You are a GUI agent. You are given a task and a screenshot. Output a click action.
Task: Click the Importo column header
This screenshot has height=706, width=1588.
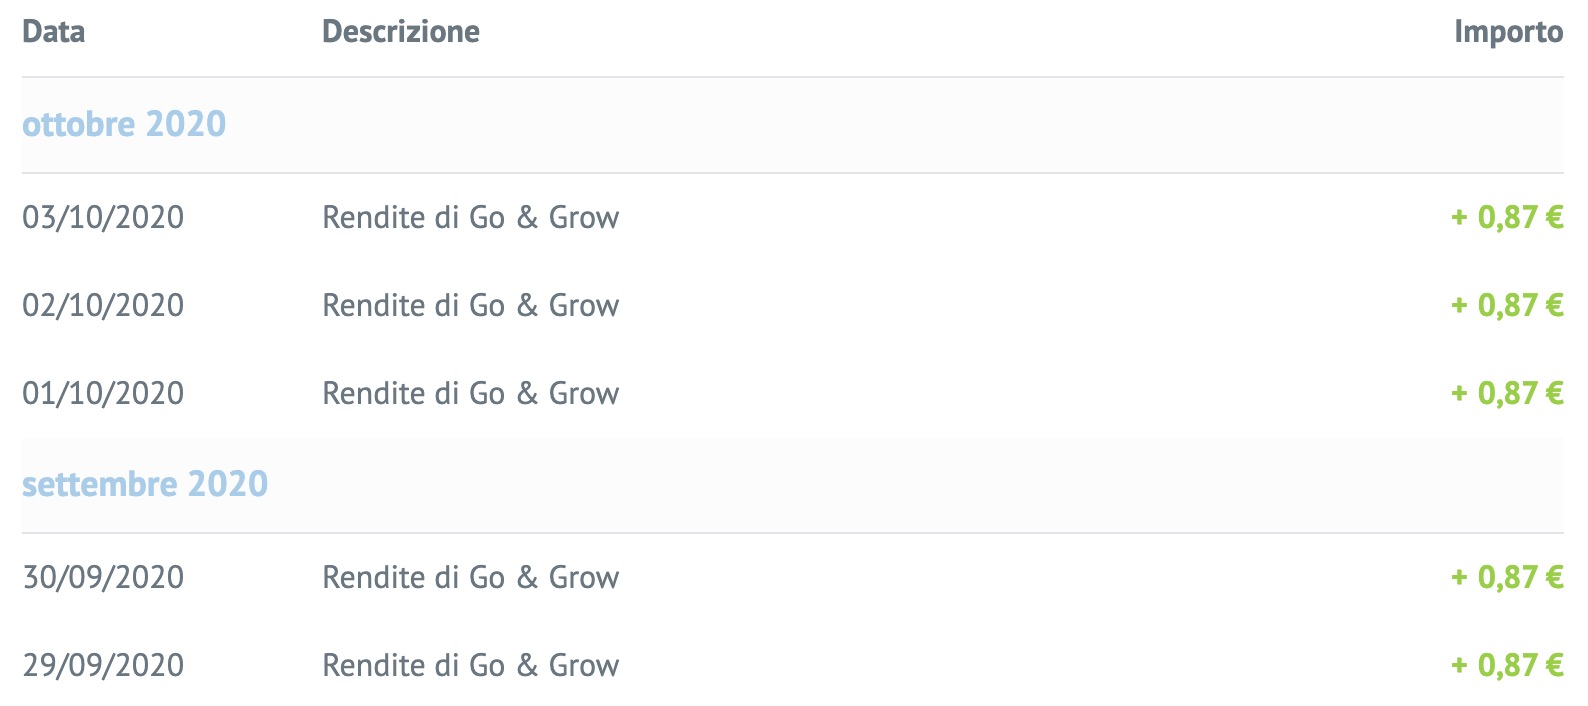1508,32
